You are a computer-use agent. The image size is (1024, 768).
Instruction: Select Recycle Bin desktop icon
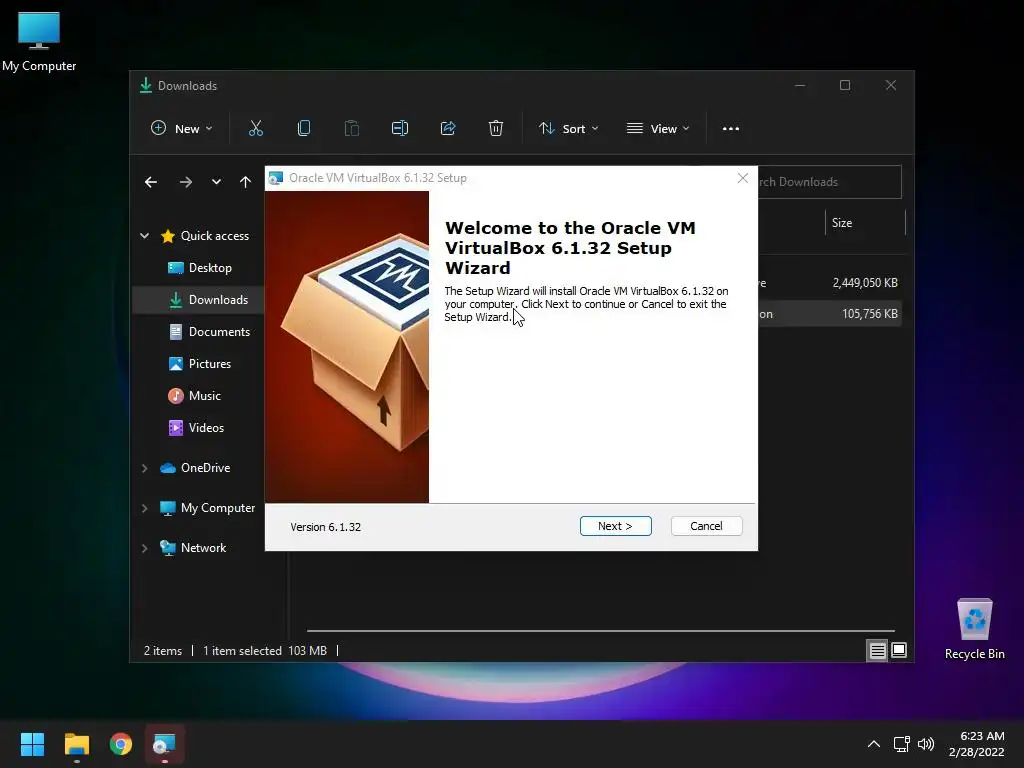974,629
